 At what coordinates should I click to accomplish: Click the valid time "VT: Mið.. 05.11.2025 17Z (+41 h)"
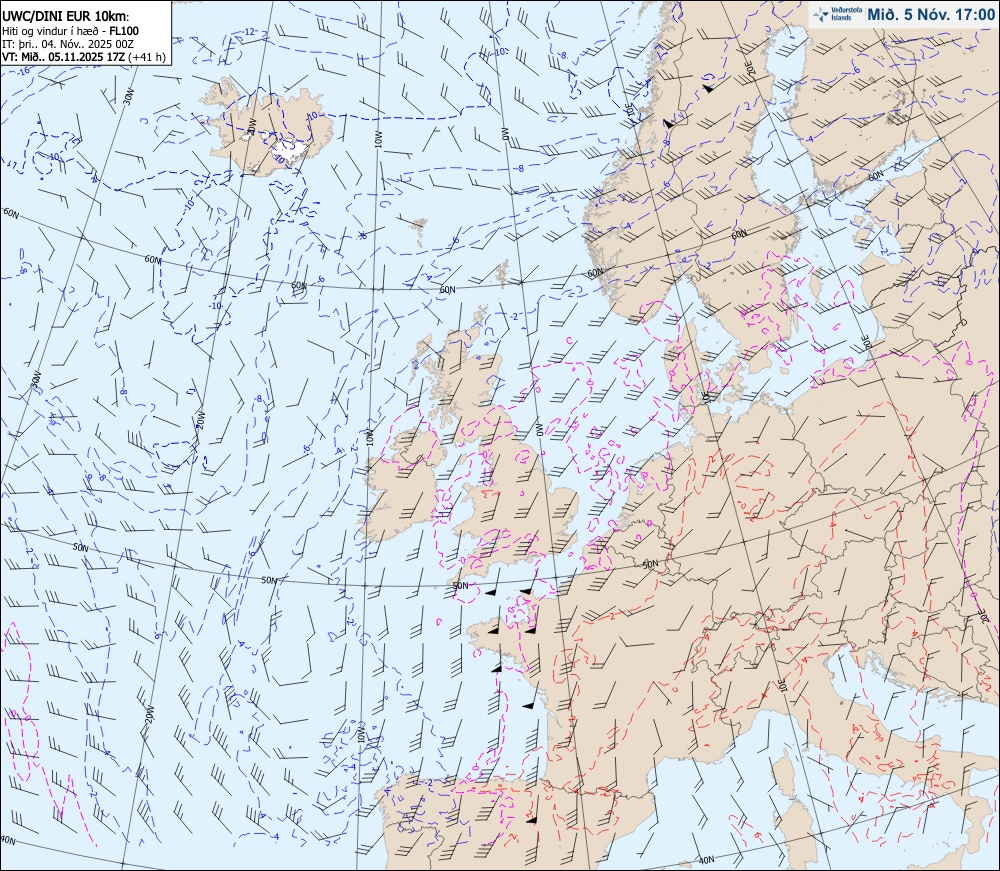tap(84, 57)
